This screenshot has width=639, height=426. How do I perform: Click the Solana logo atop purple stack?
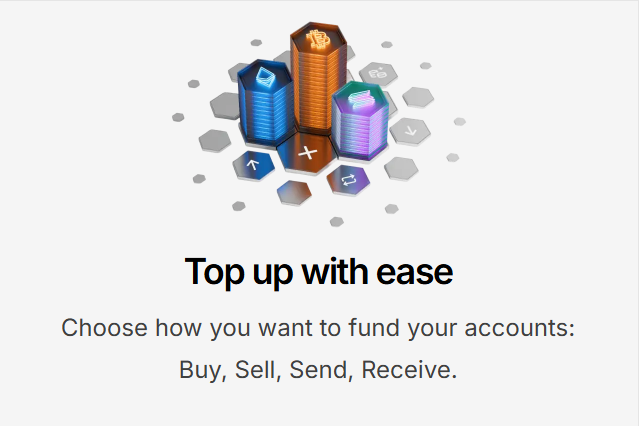(x=359, y=100)
